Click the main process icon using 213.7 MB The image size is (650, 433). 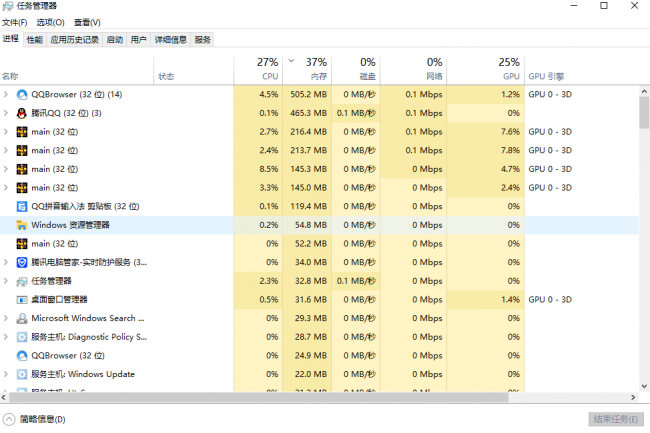(x=22, y=150)
